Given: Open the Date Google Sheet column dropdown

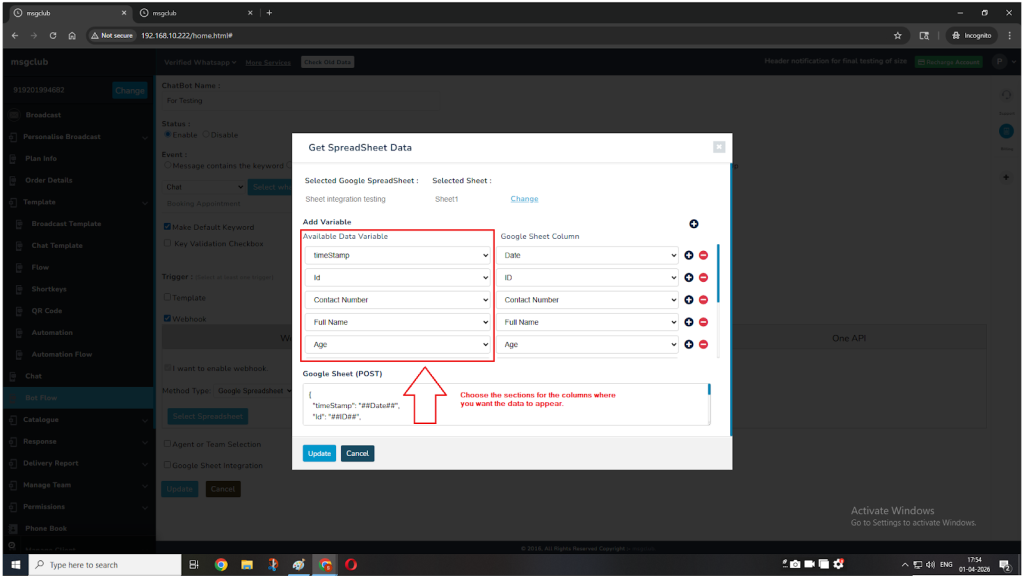Looking at the screenshot, I should (x=589, y=255).
